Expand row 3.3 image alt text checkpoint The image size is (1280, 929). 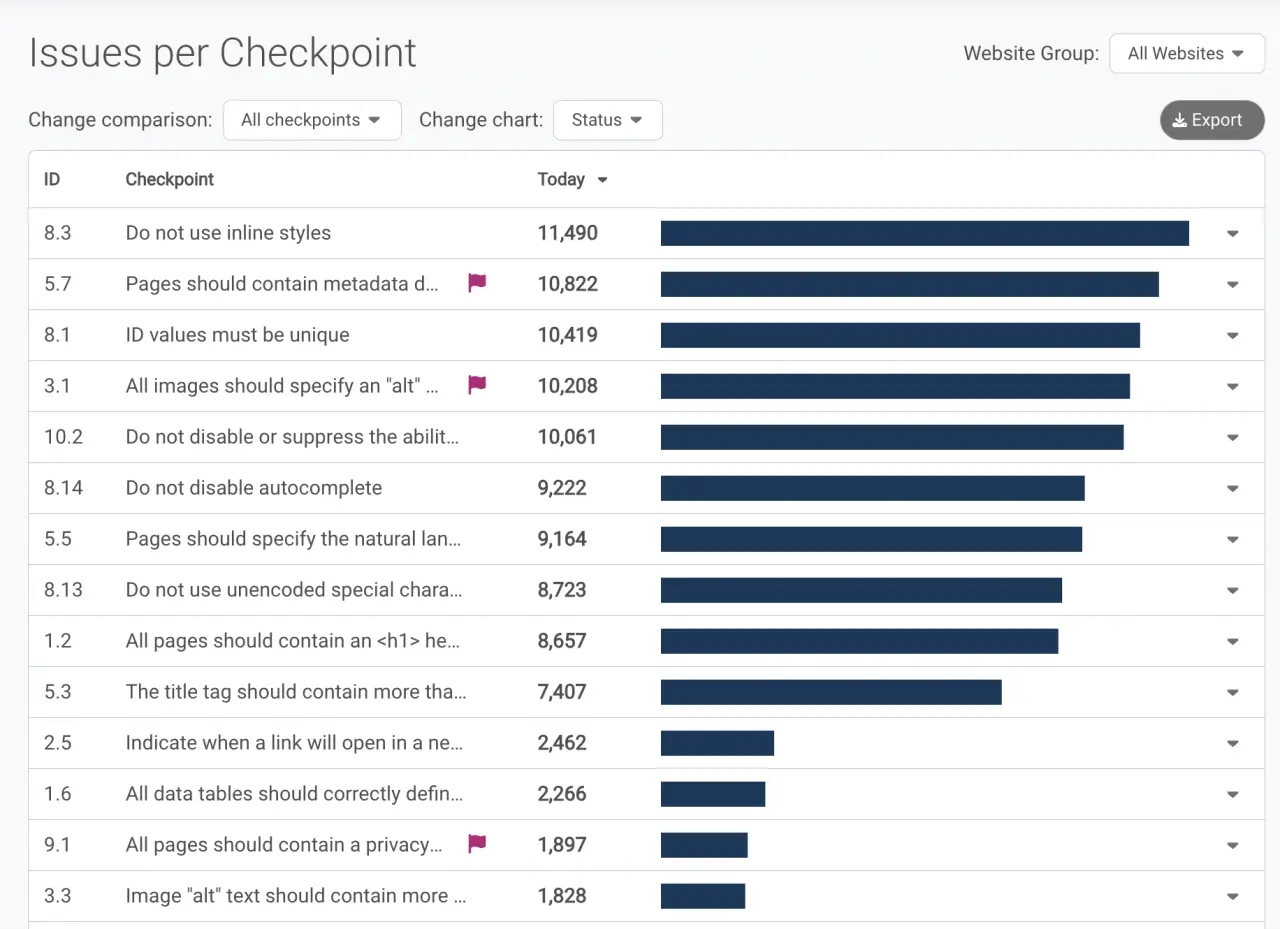(1232, 896)
